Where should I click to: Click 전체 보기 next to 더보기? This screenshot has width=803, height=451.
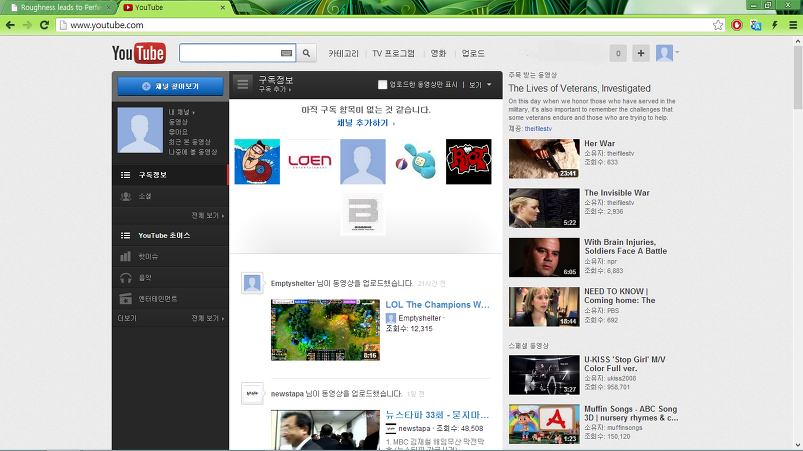207,318
